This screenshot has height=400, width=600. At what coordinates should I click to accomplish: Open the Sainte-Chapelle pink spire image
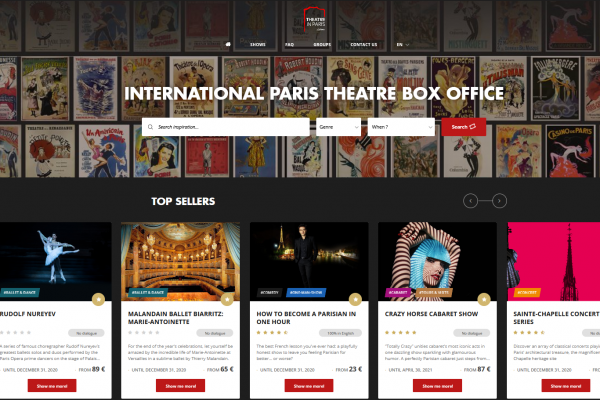[553, 261]
